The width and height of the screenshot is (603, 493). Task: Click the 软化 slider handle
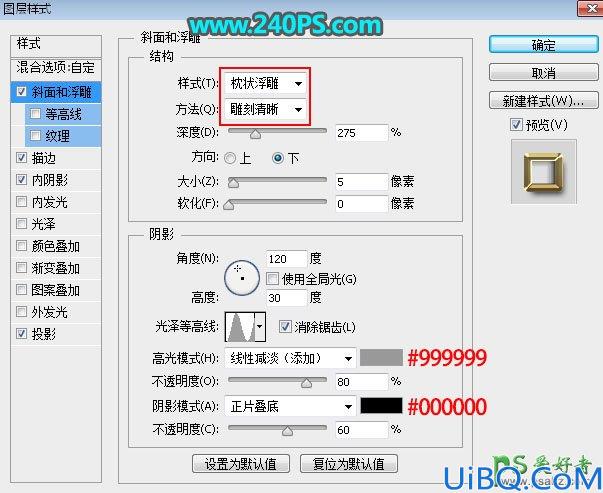pos(229,205)
